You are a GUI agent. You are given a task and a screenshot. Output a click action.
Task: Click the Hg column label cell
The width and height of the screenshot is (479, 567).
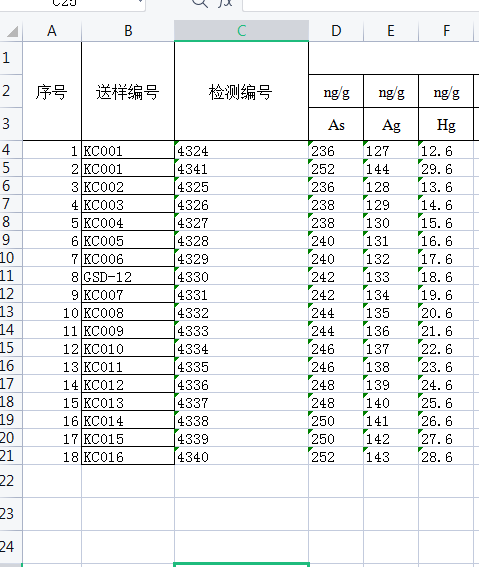[x=446, y=124]
